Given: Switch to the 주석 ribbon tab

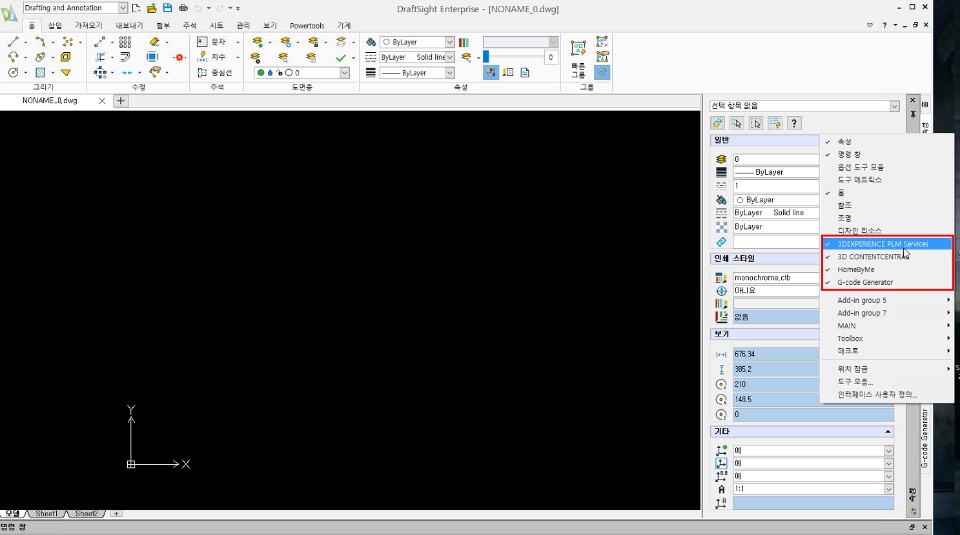Looking at the screenshot, I should click(190, 25).
